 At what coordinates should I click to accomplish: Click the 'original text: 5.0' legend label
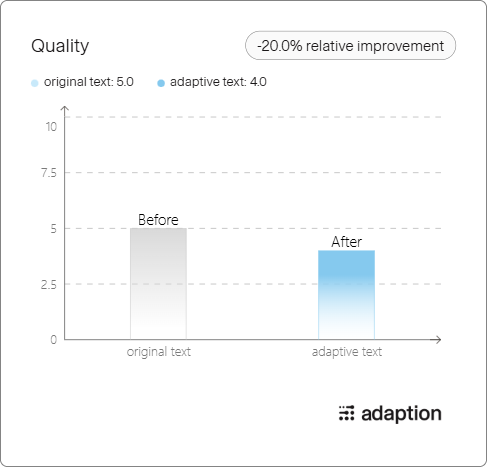pyautogui.click(x=89, y=82)
